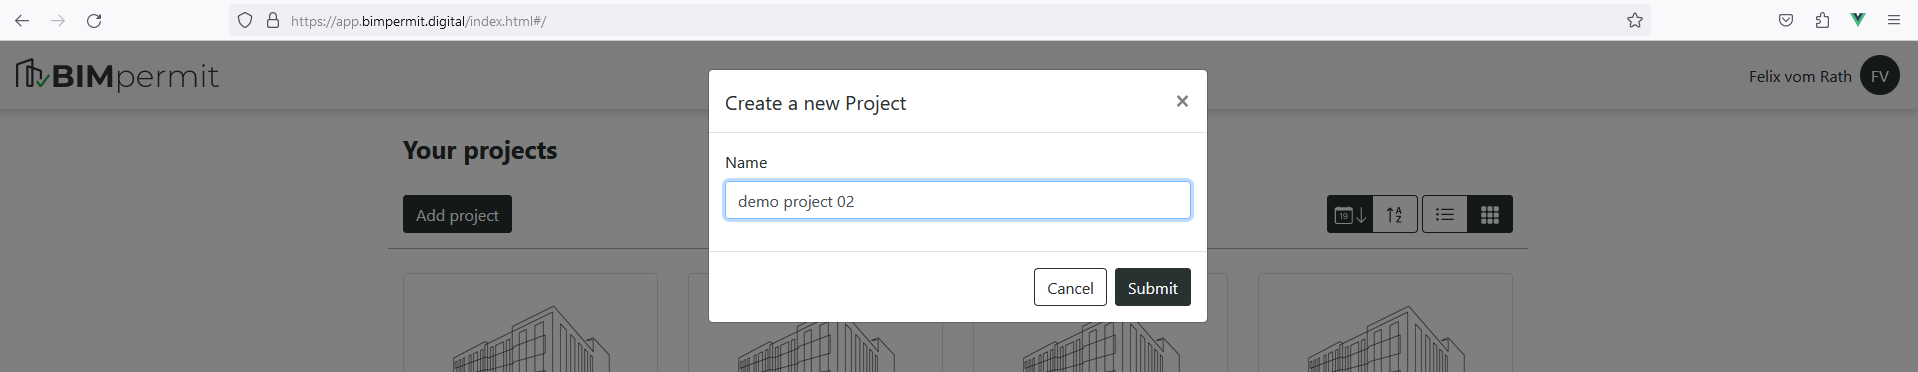Sort projects alphabetically A-Z icon

point(1395,214)
